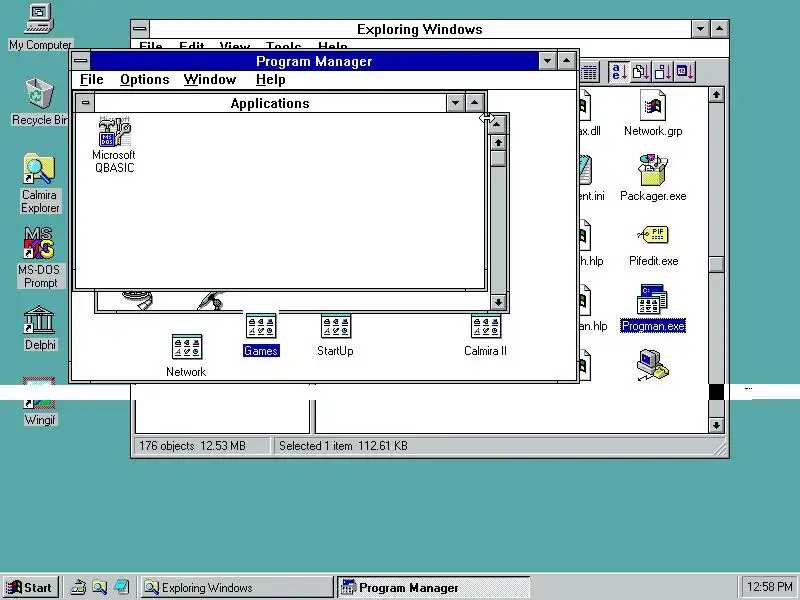Launch Delphi desktop shortcut
The height and width of the screenshot is (600, 800).
click(39, 328)
